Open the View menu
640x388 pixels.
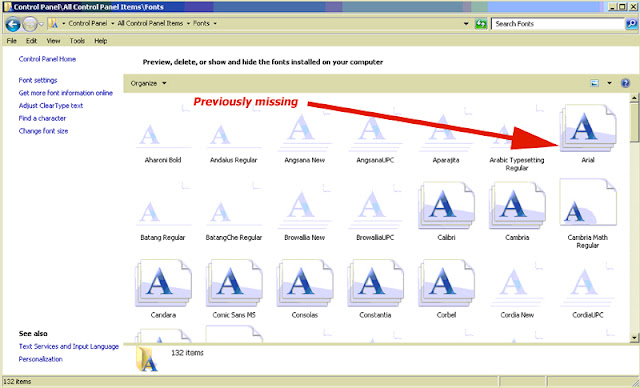[x=53, y=41]
